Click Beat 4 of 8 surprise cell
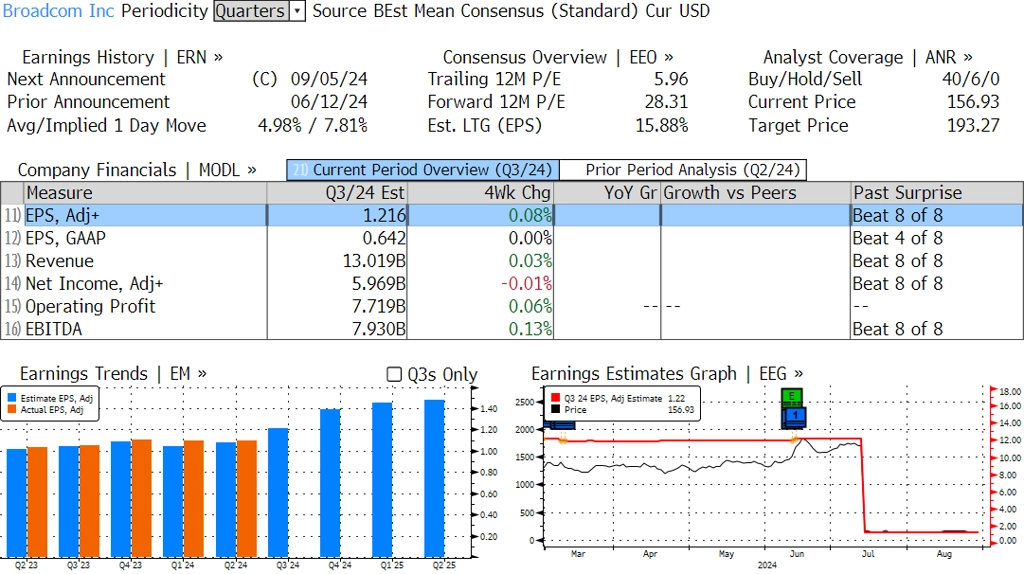Viewport: 1024px width, 574px height. click(x=898, y=238)
